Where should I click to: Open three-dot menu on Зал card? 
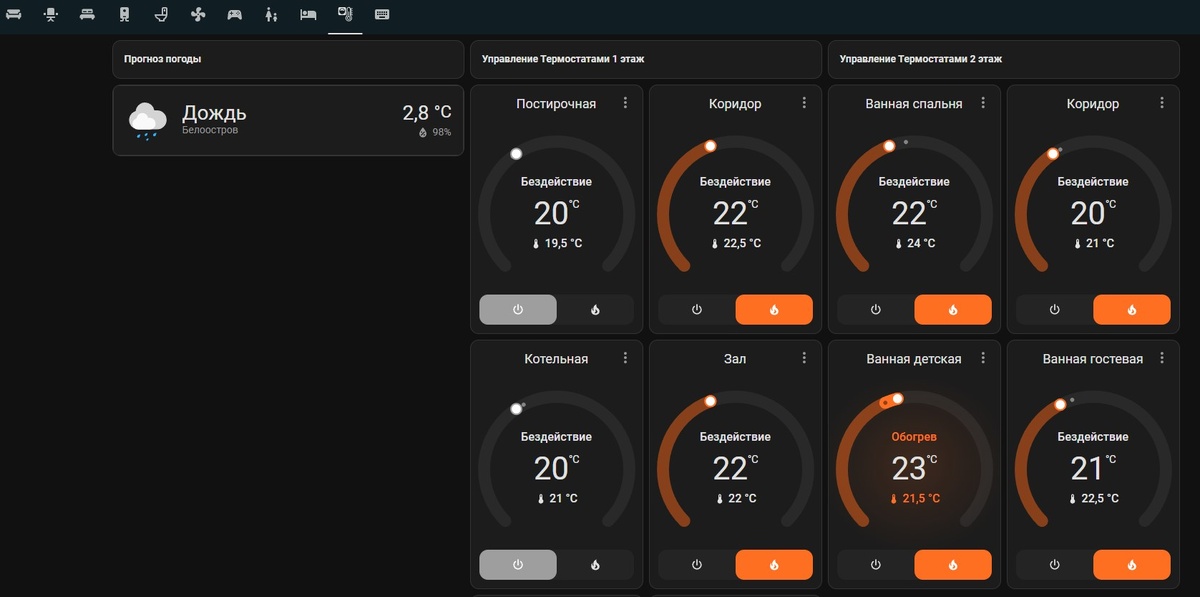[804, 358]
